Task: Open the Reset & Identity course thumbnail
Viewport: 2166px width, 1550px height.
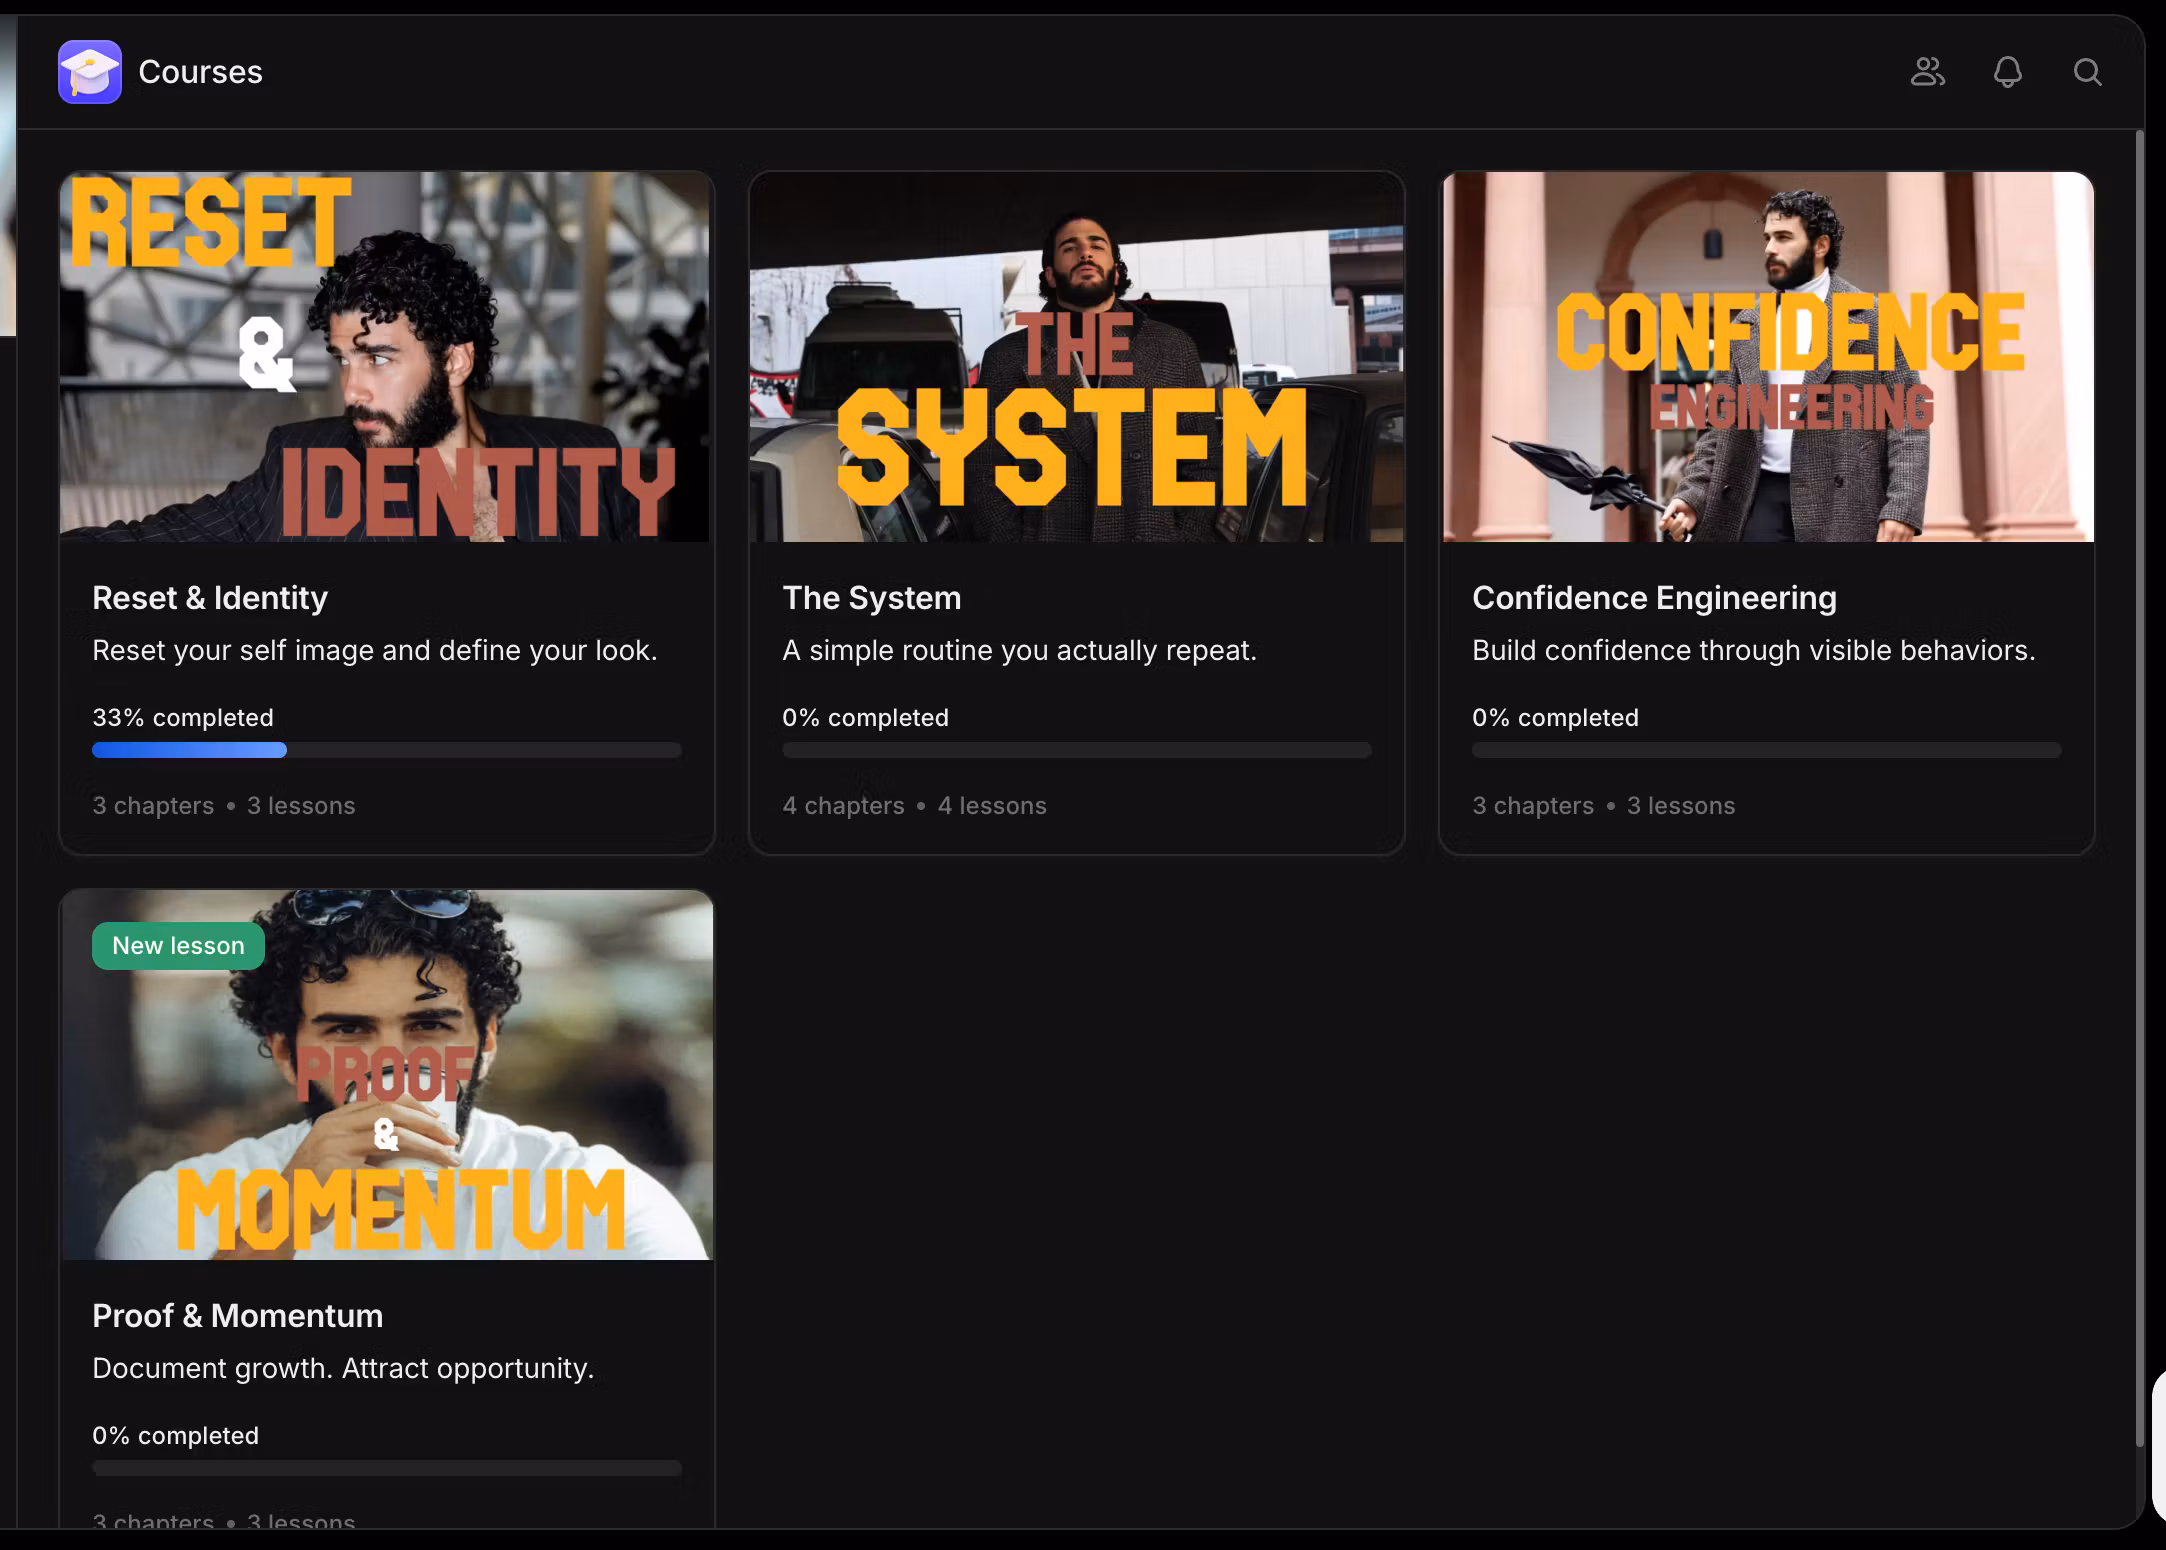Action: click(x=386, y=357)
